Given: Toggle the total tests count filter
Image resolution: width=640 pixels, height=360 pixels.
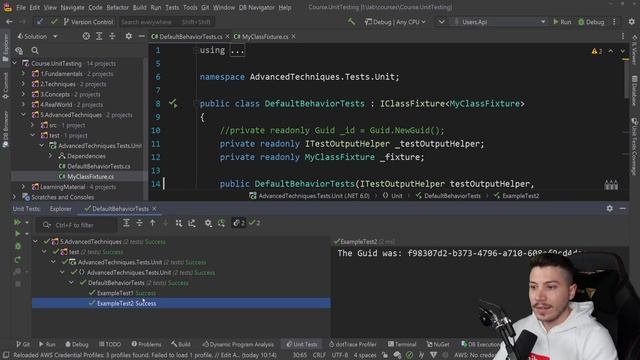Looking at the screenshot, I should click(239, 223).
